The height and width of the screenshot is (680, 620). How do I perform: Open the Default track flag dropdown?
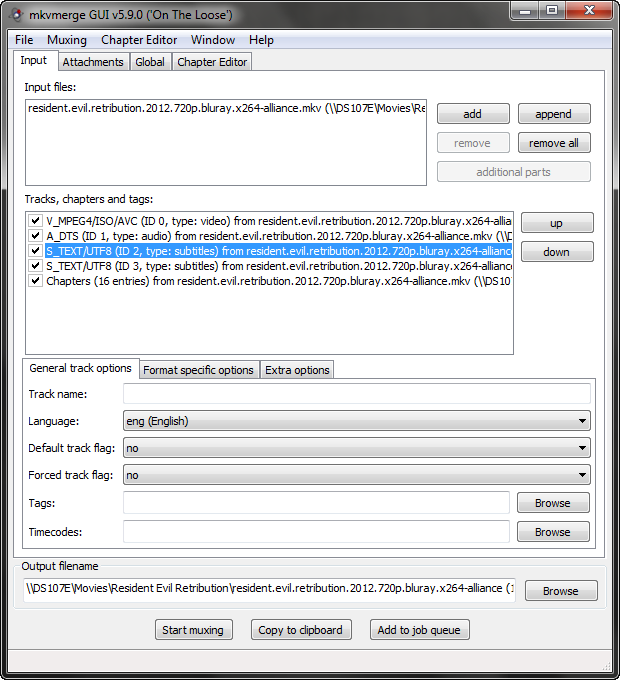(x=356, y=448)
